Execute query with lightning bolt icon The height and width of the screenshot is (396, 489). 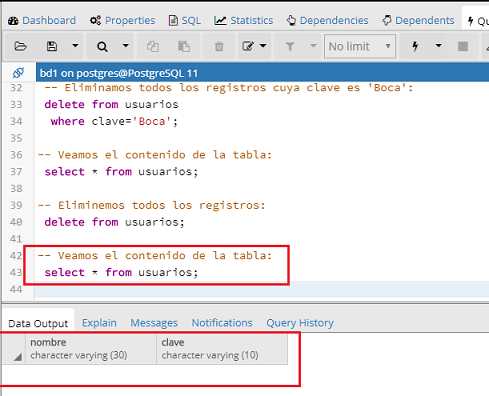[415, 46]
